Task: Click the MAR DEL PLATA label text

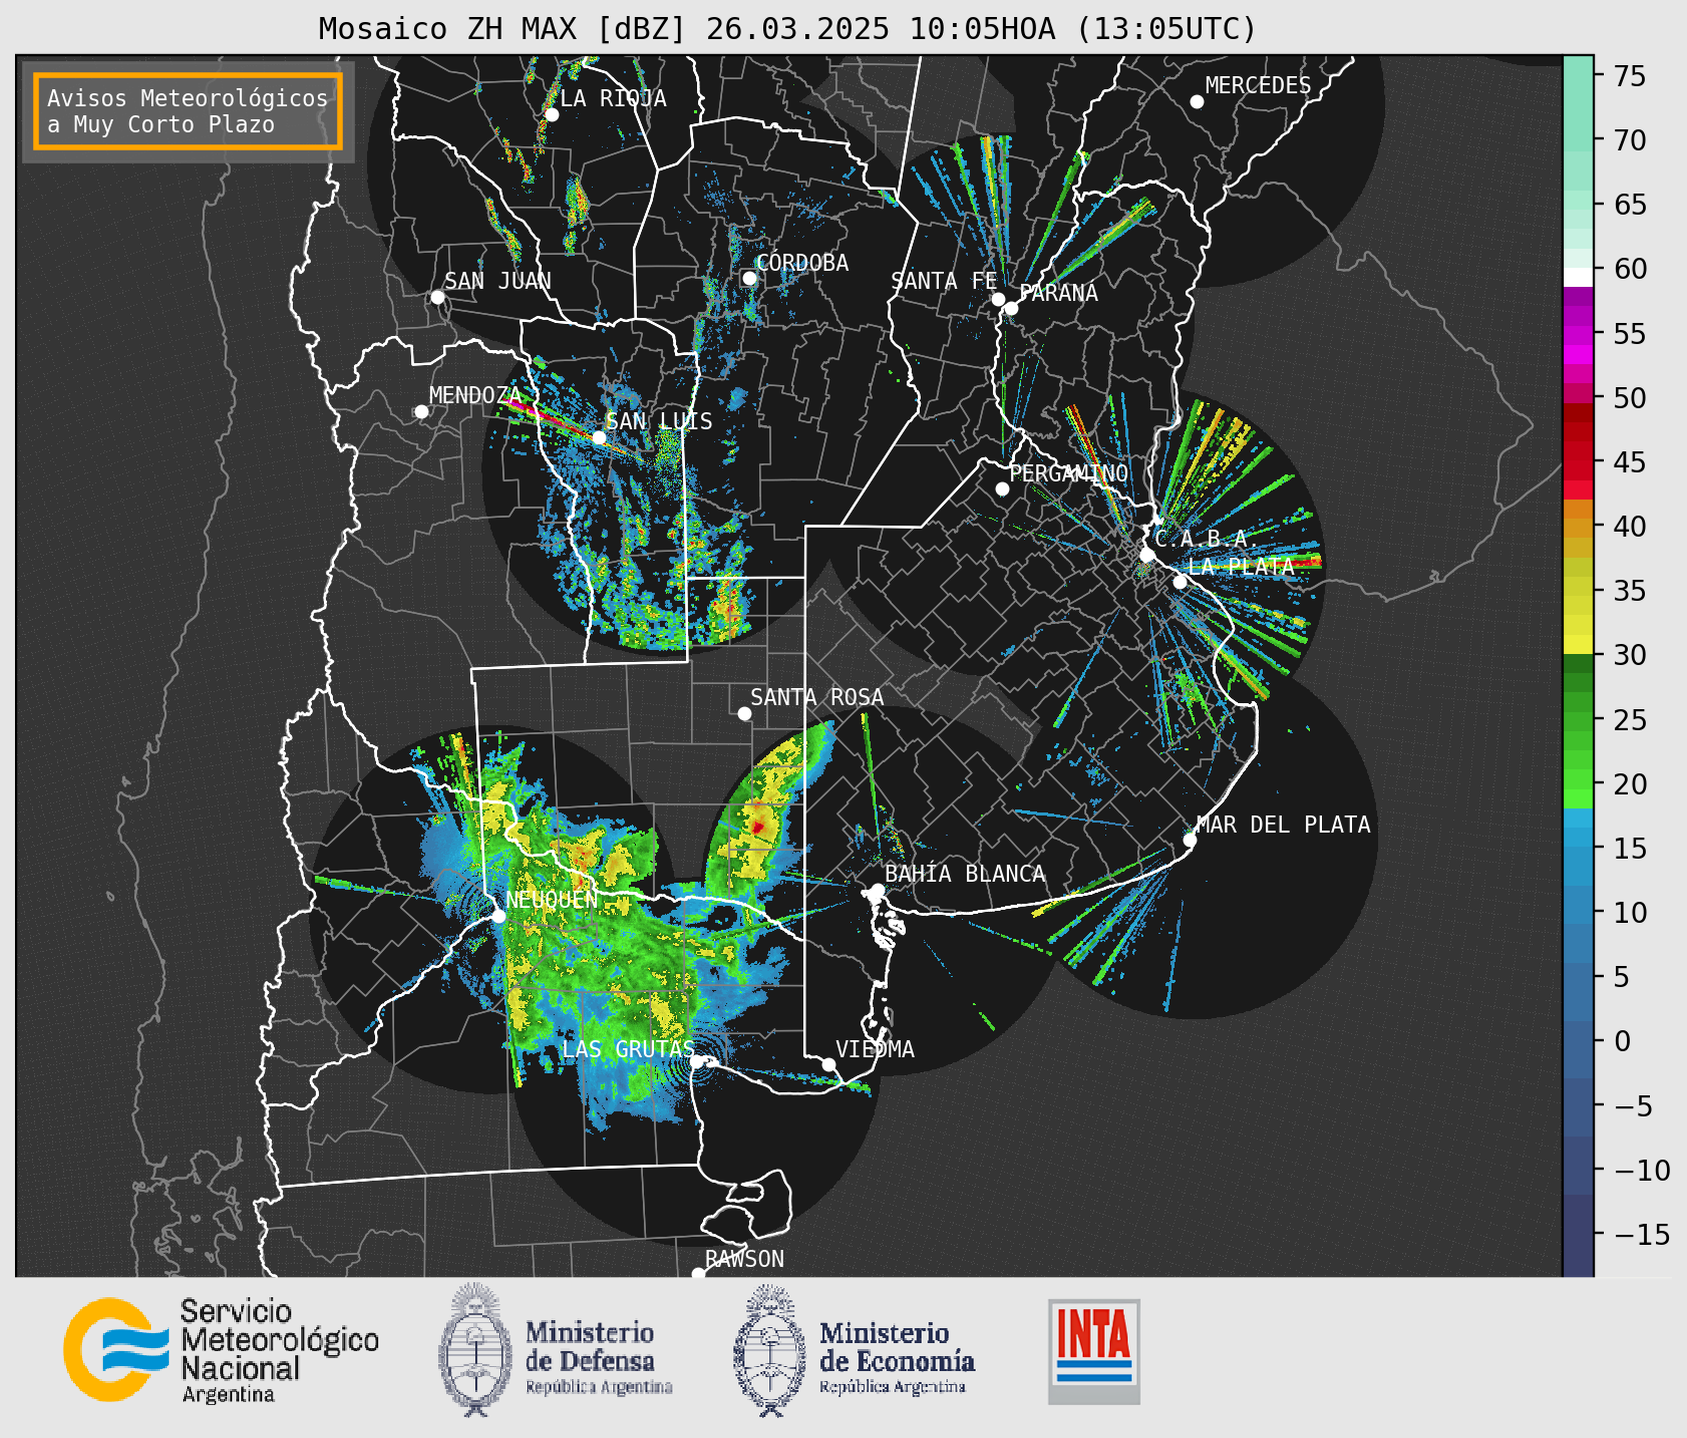Action: (1283, 825)
